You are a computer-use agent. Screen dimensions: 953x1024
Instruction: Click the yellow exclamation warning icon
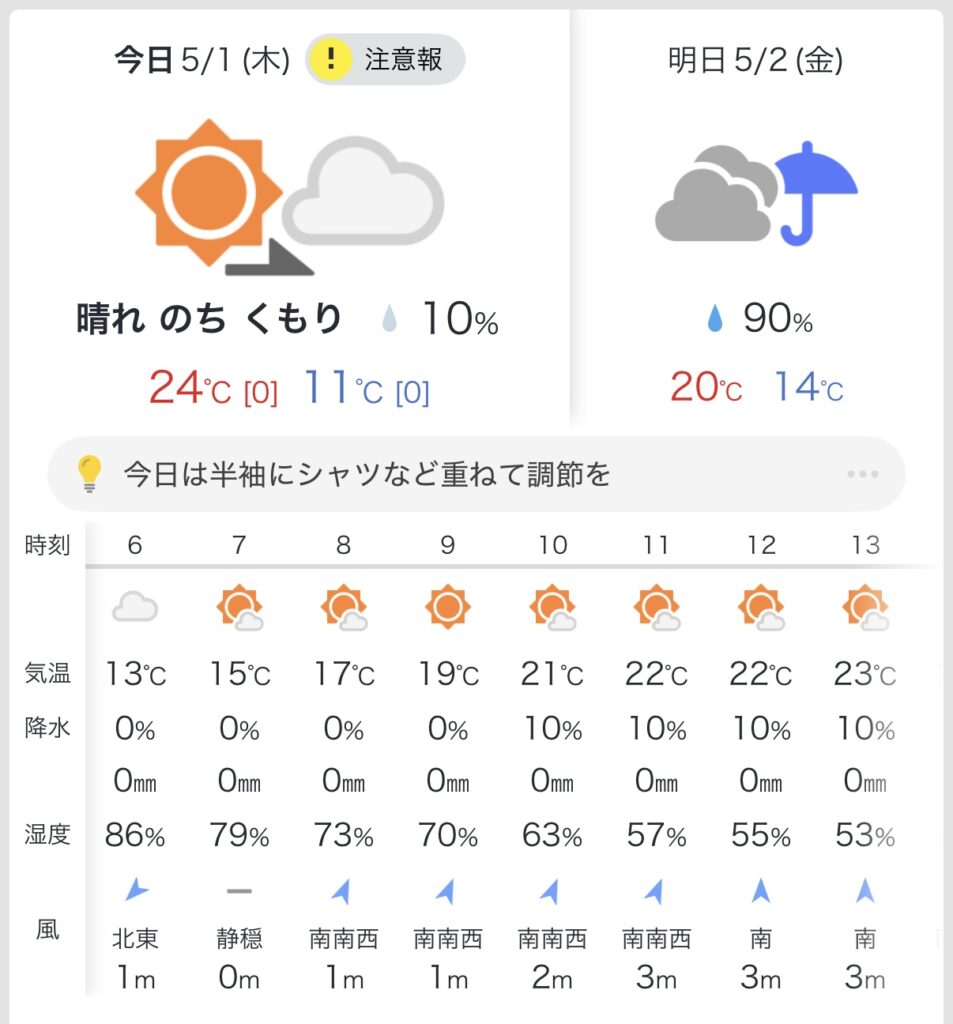pyautogui.click(x=331, y=59)
